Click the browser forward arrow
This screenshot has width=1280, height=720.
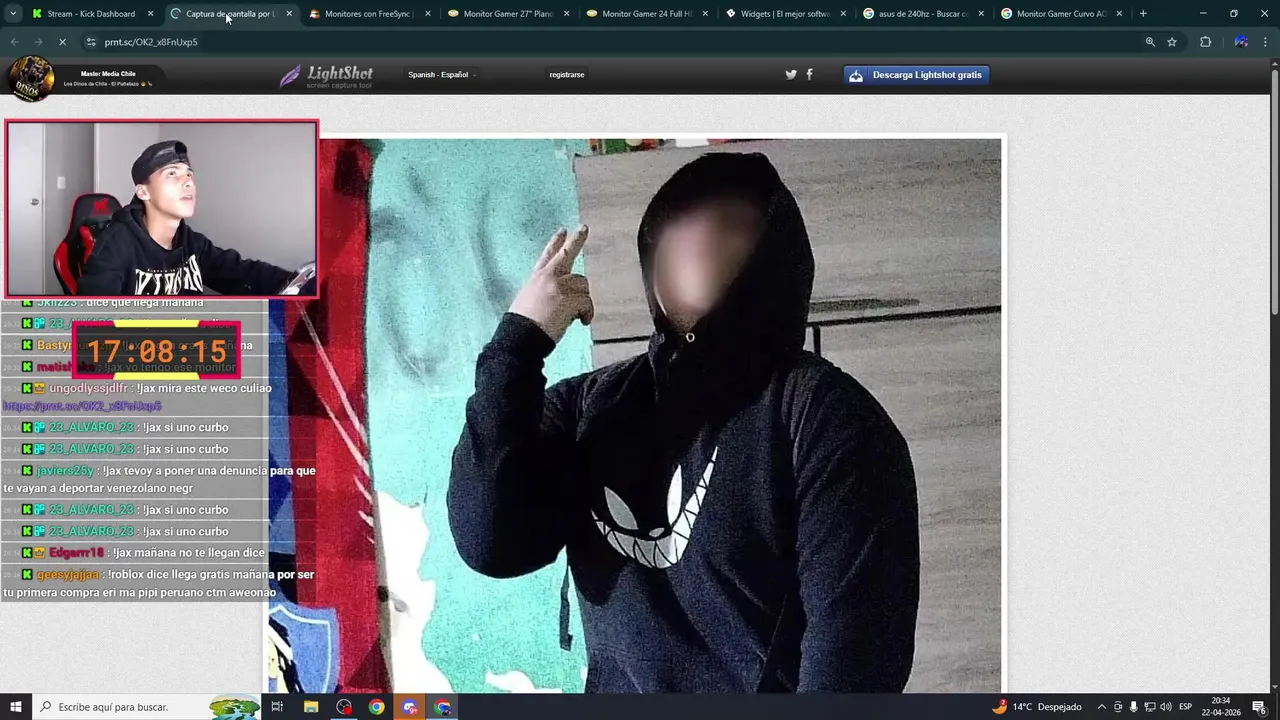click(38, 42)
